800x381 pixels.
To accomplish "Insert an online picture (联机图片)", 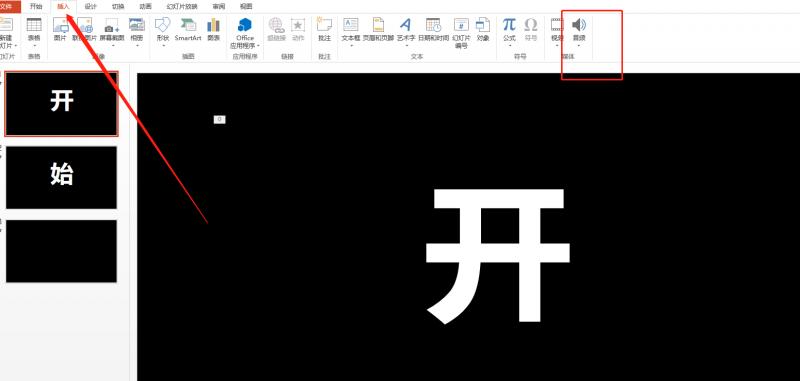I will (84, 29).
